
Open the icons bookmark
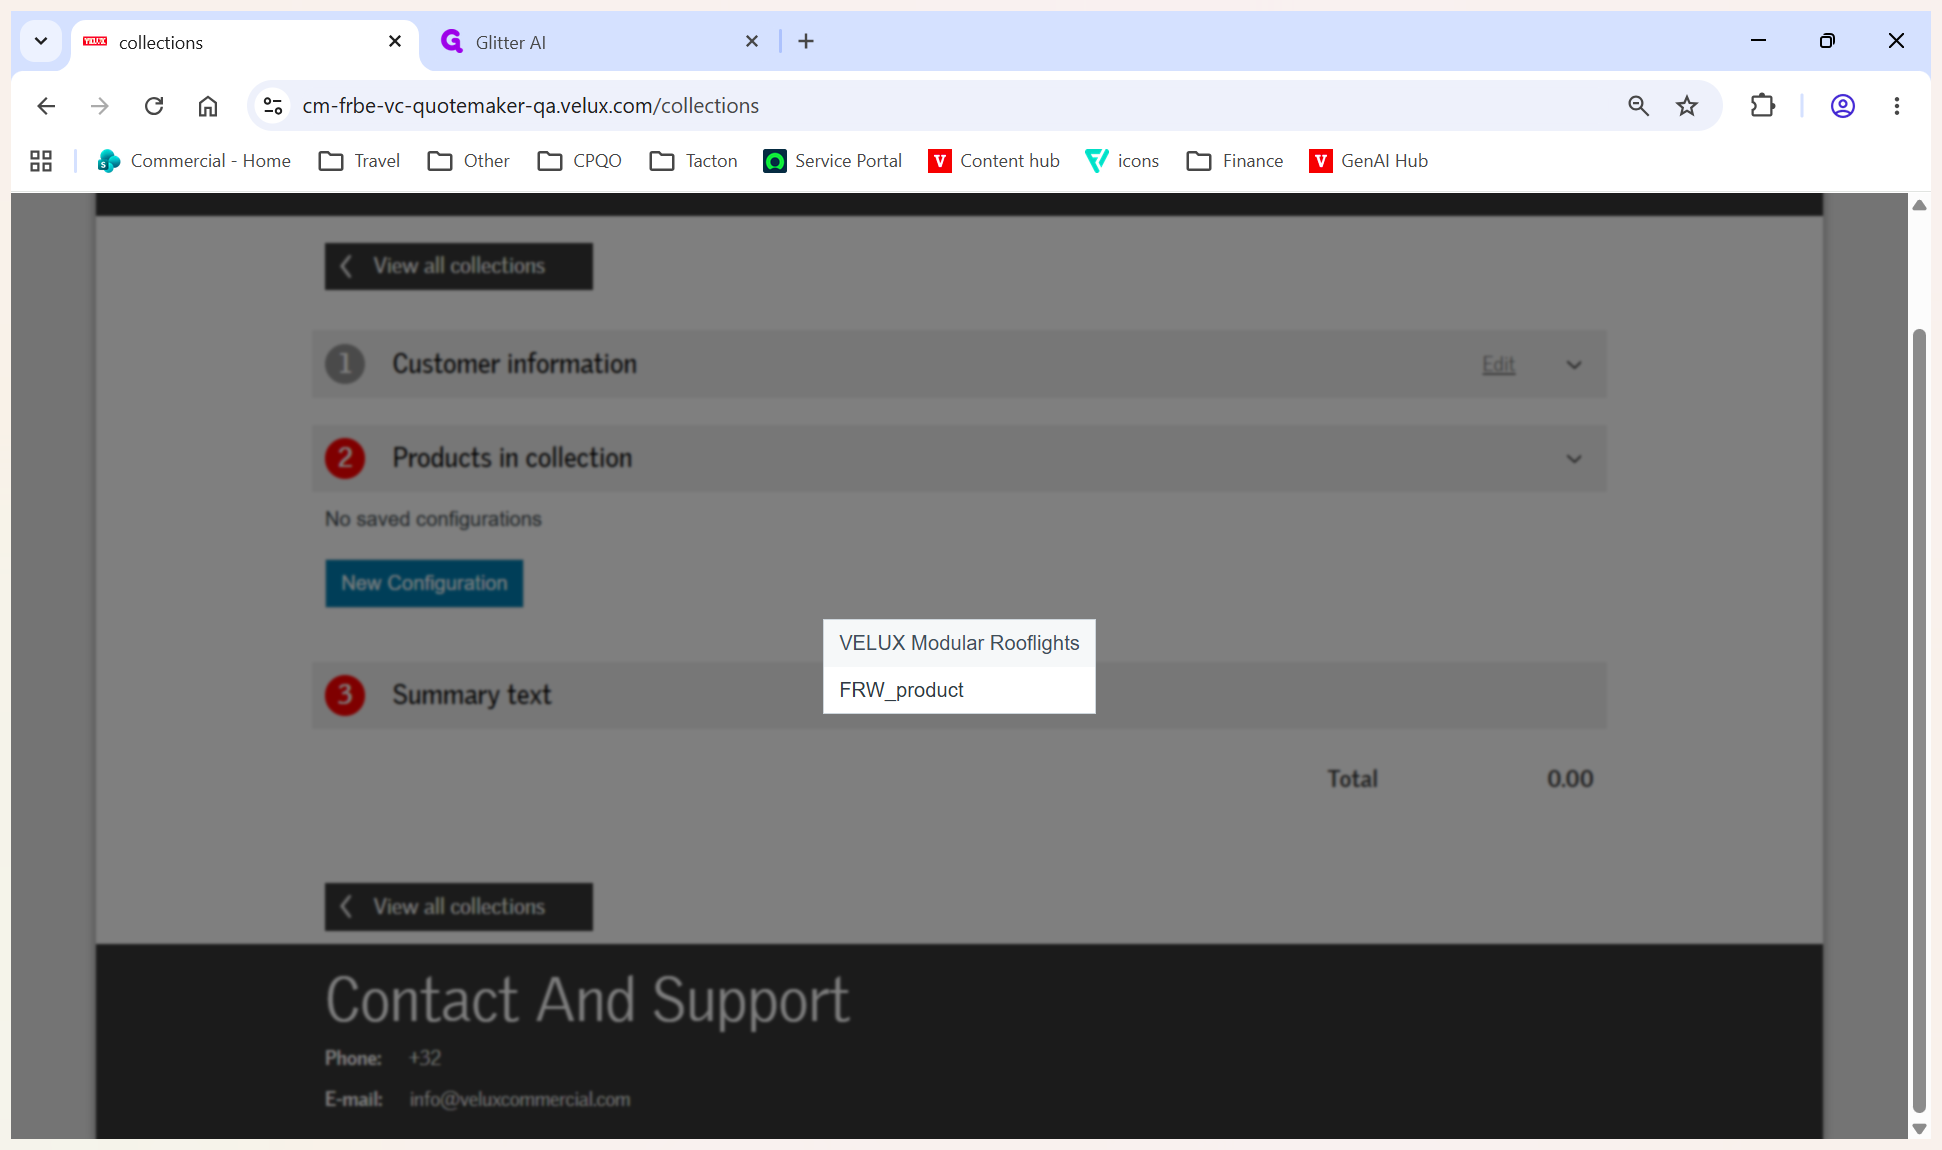coord(1122,161)
